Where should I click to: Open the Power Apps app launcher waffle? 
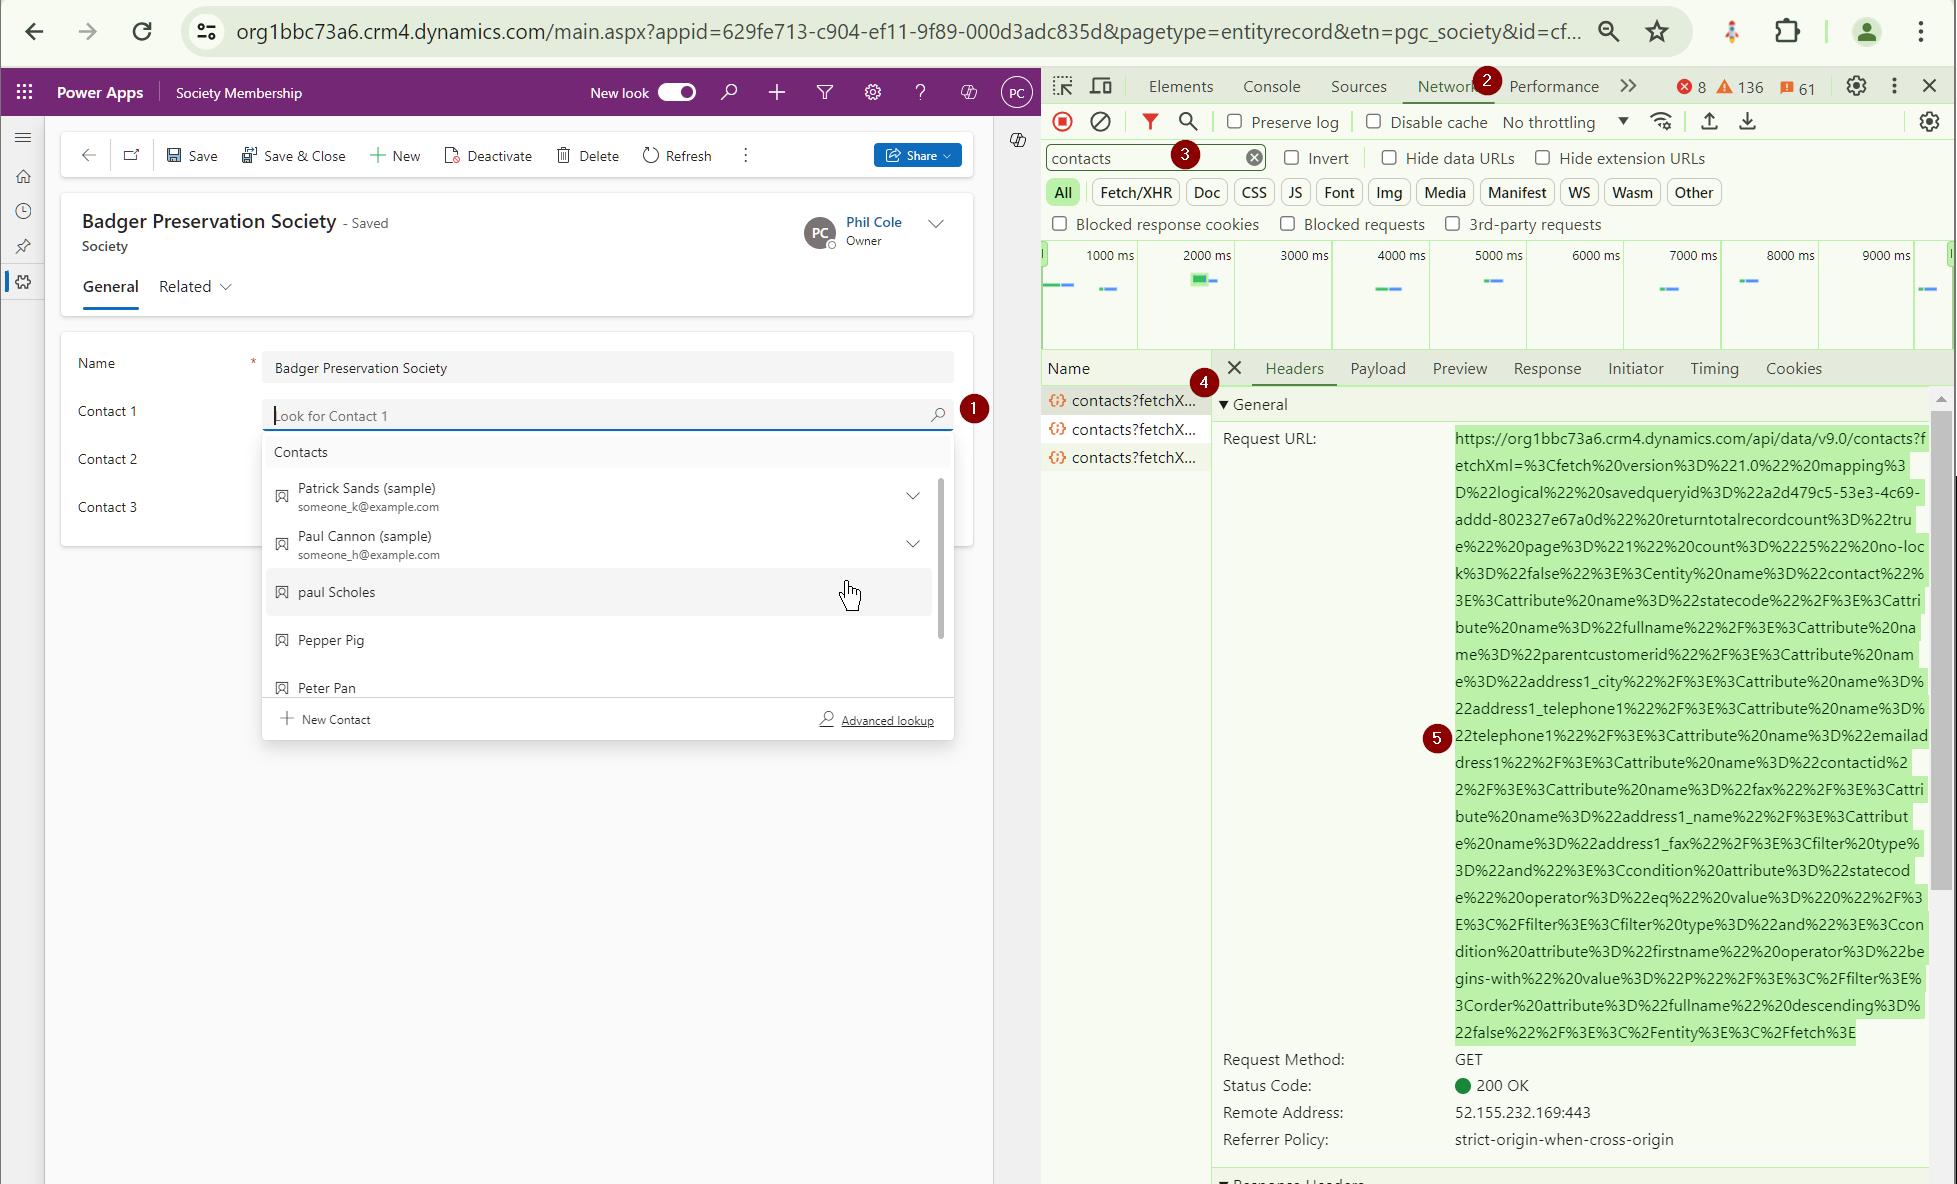click(25, 92)
